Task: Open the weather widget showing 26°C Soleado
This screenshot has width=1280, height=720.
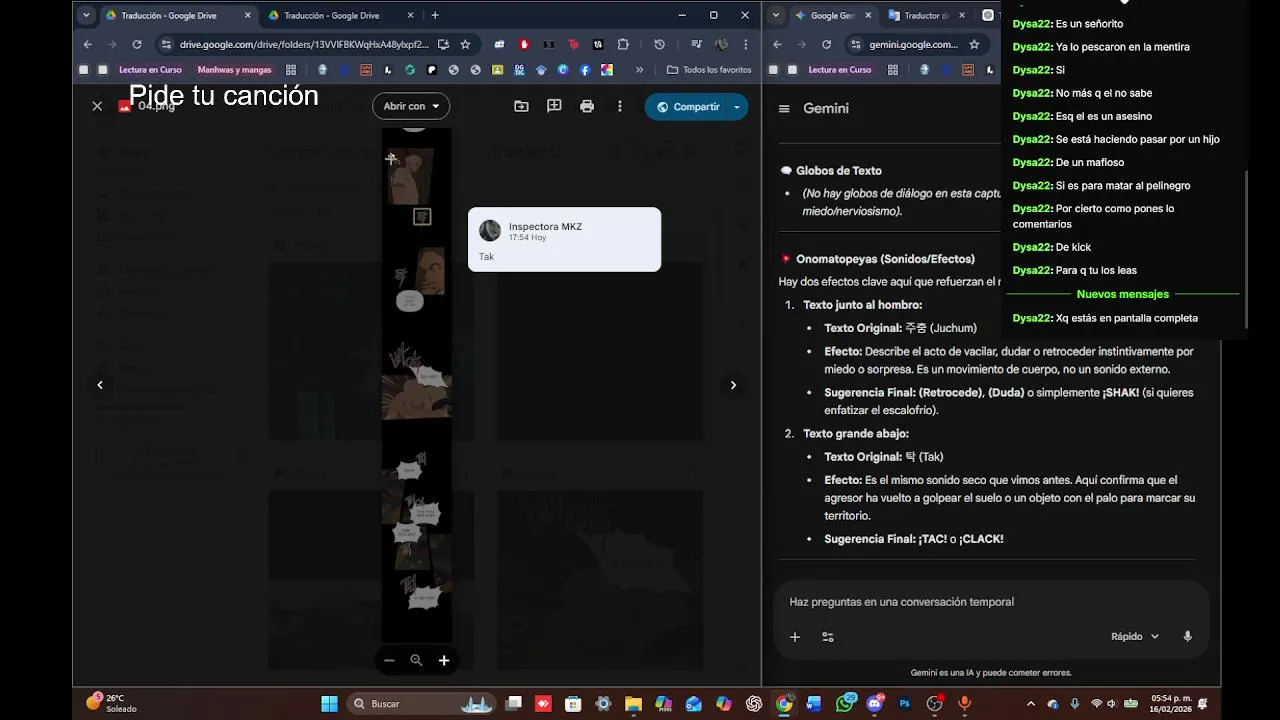Action: (x=111, y=704)
